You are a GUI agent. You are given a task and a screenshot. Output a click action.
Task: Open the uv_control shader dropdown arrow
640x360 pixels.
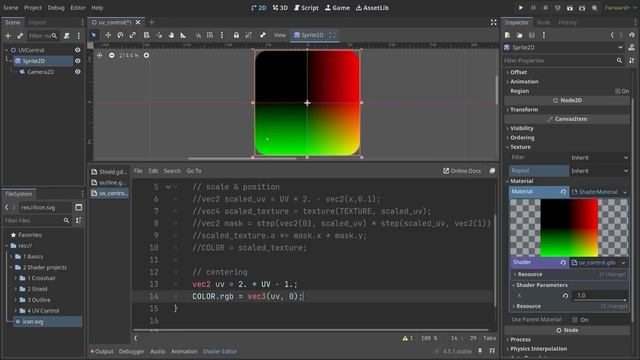click(624, 262)
